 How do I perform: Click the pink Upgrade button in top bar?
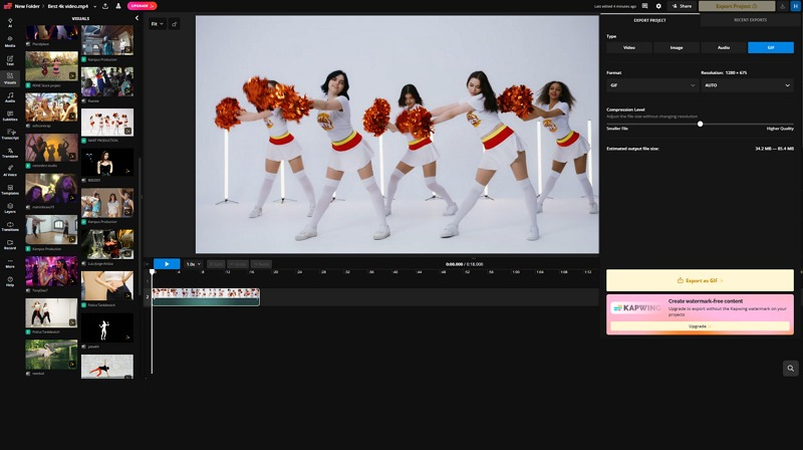142,6
